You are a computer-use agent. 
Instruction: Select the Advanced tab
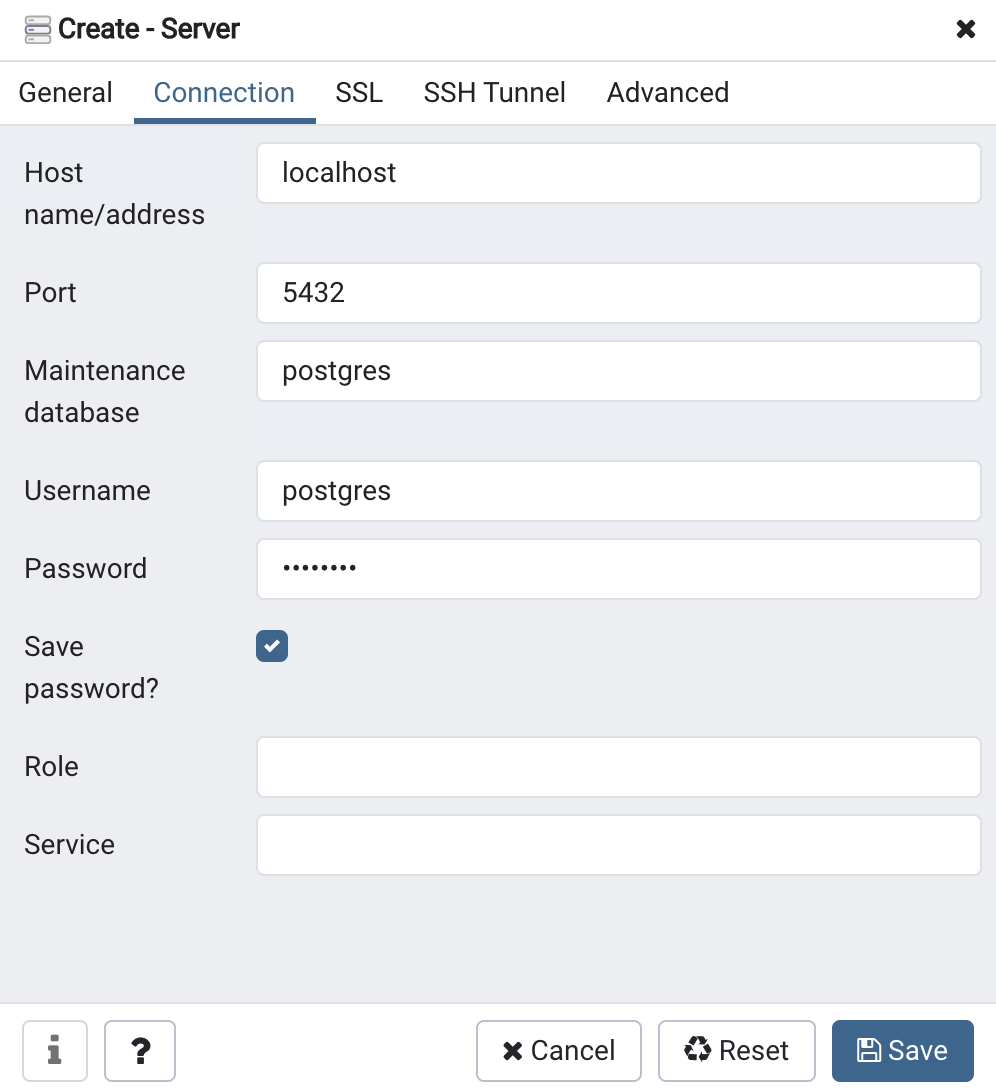pos(667,92)
